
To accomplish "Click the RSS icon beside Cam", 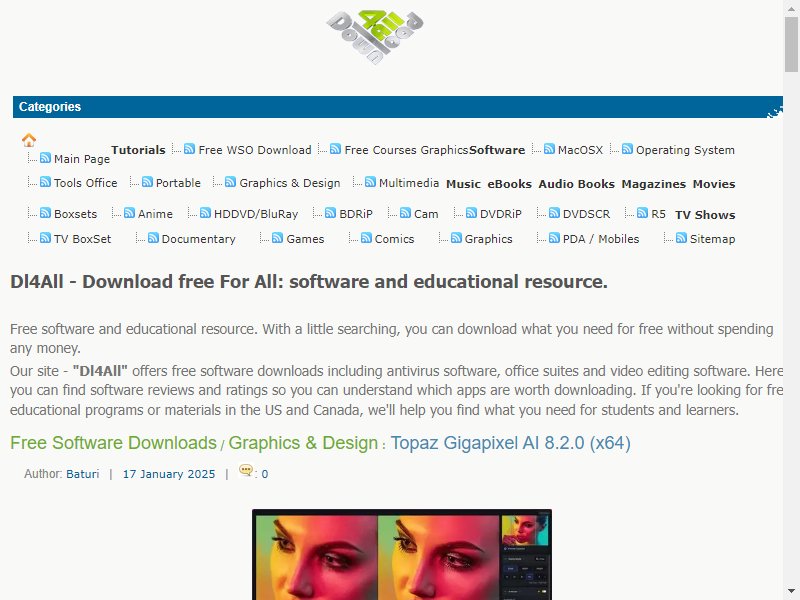I will point(405,213).
